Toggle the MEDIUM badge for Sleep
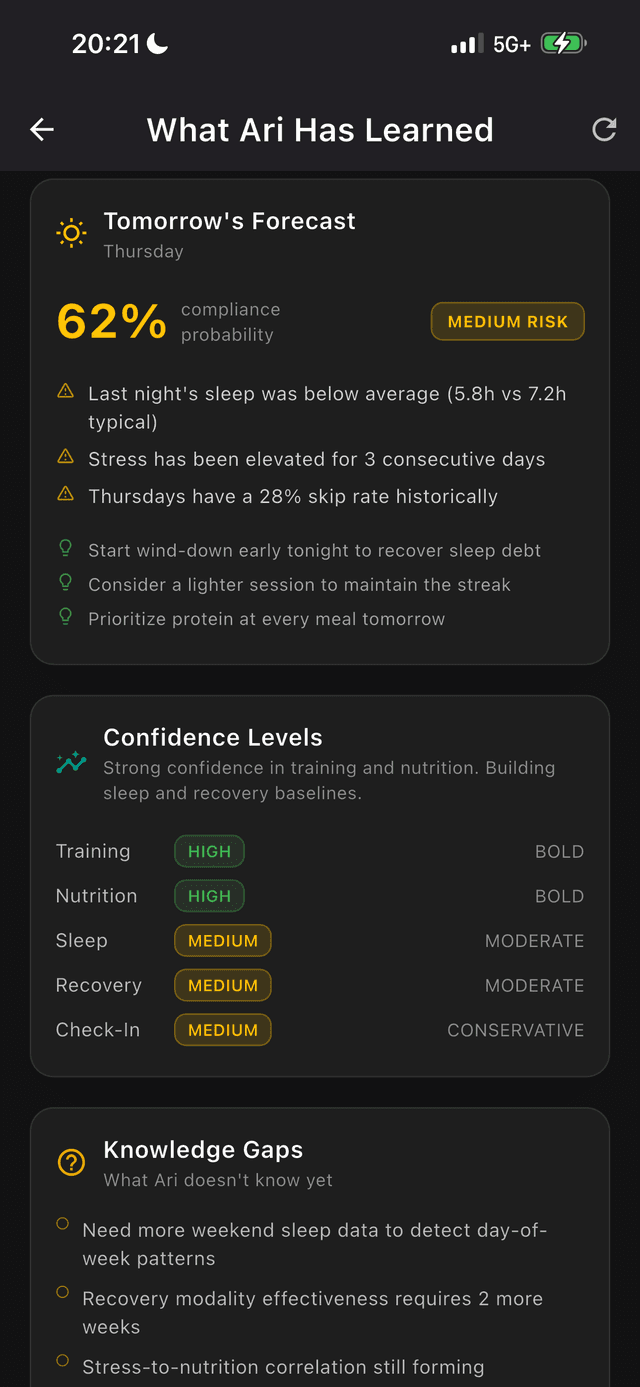This screenshot has height=1387, width=640. point(222,940)
